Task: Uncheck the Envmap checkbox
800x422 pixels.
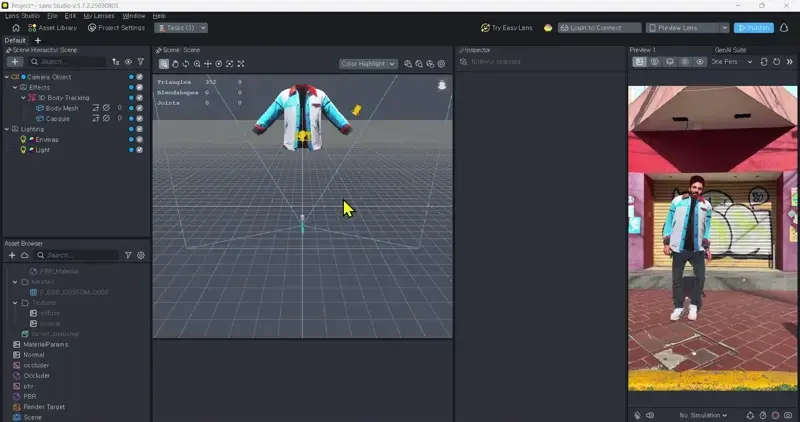Action: [x=139, y=139]
